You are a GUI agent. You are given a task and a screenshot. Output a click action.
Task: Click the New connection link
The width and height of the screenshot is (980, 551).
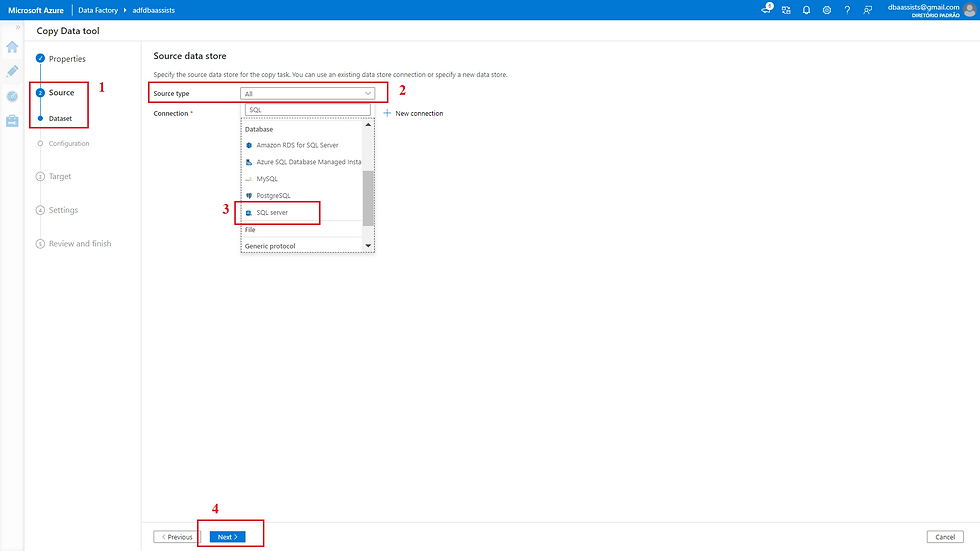coord(419,113)
